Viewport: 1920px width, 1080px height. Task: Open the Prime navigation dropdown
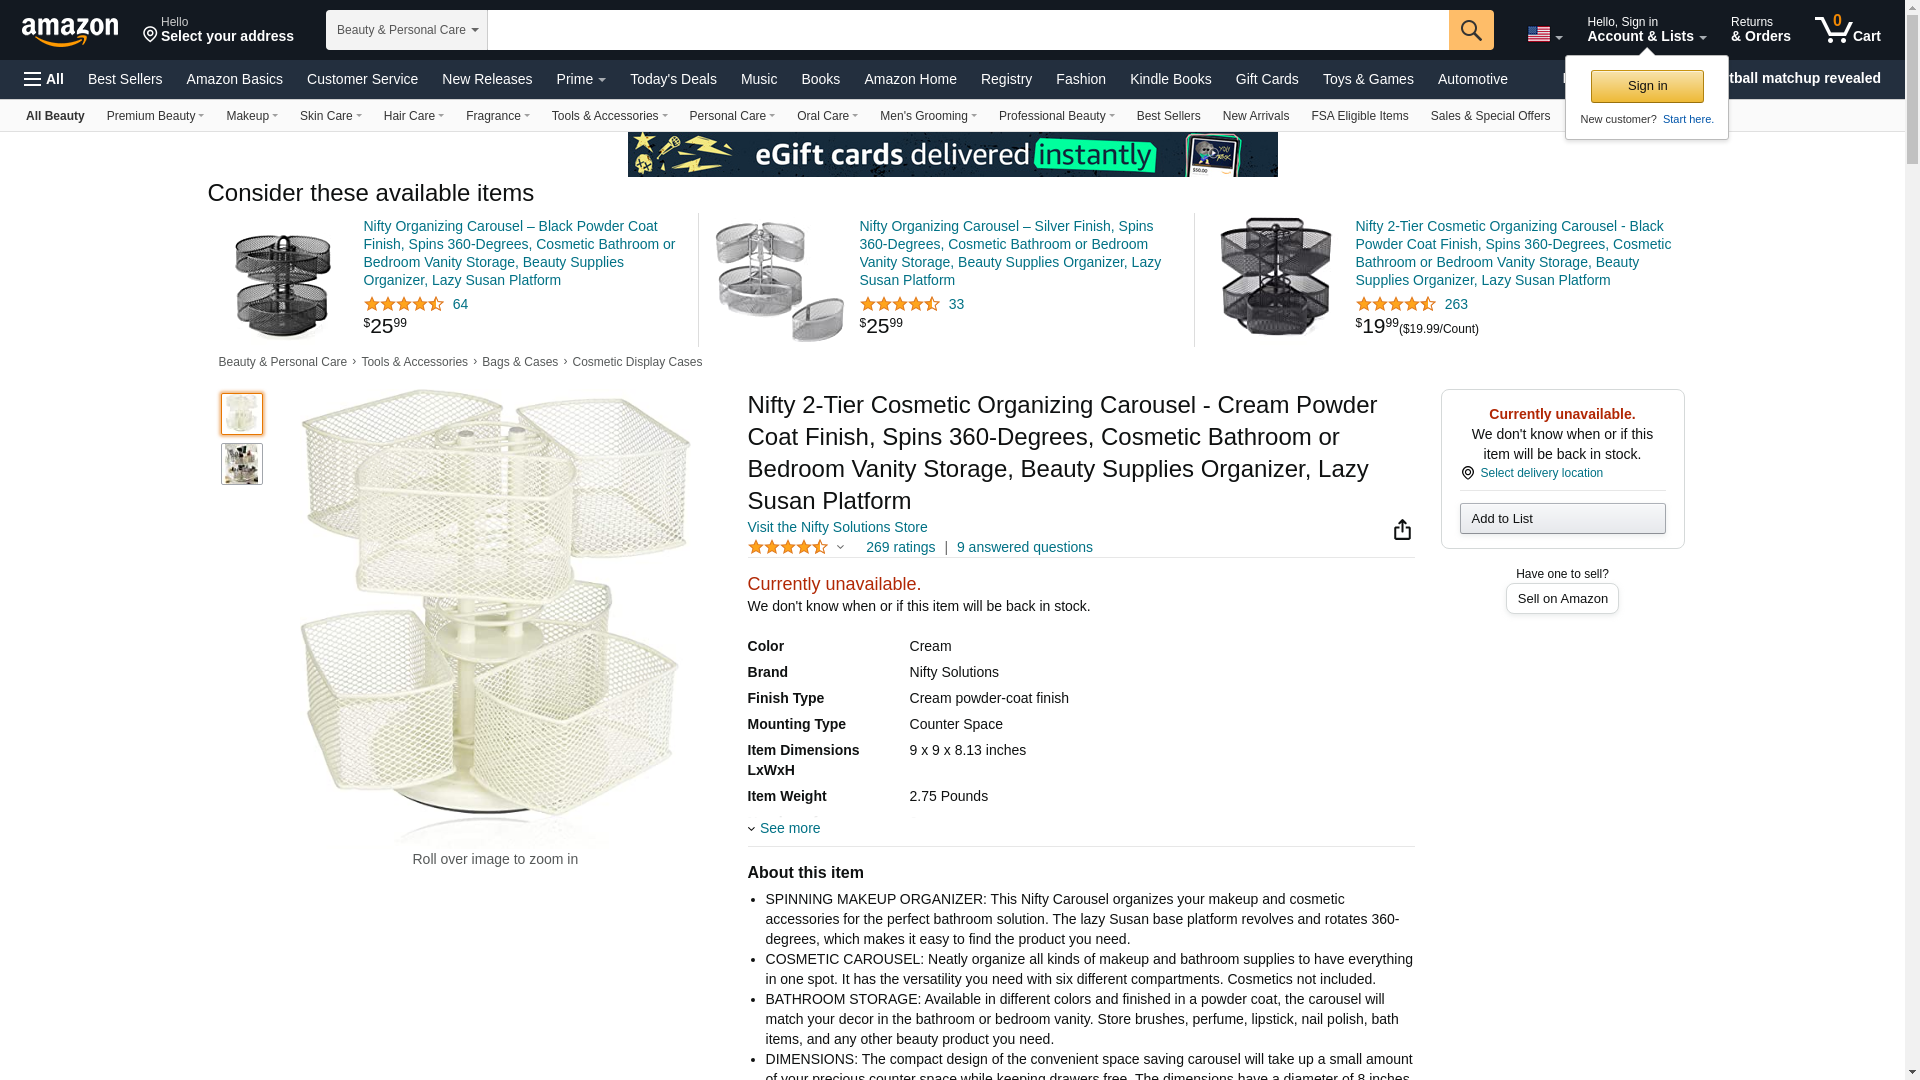pyautogui.click(x=581, y=79)
